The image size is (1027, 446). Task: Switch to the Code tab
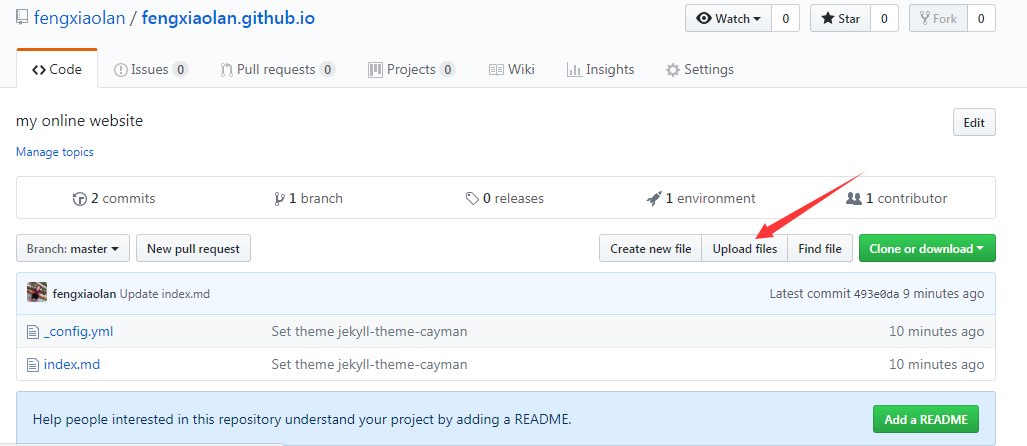(x=57, y=69)
